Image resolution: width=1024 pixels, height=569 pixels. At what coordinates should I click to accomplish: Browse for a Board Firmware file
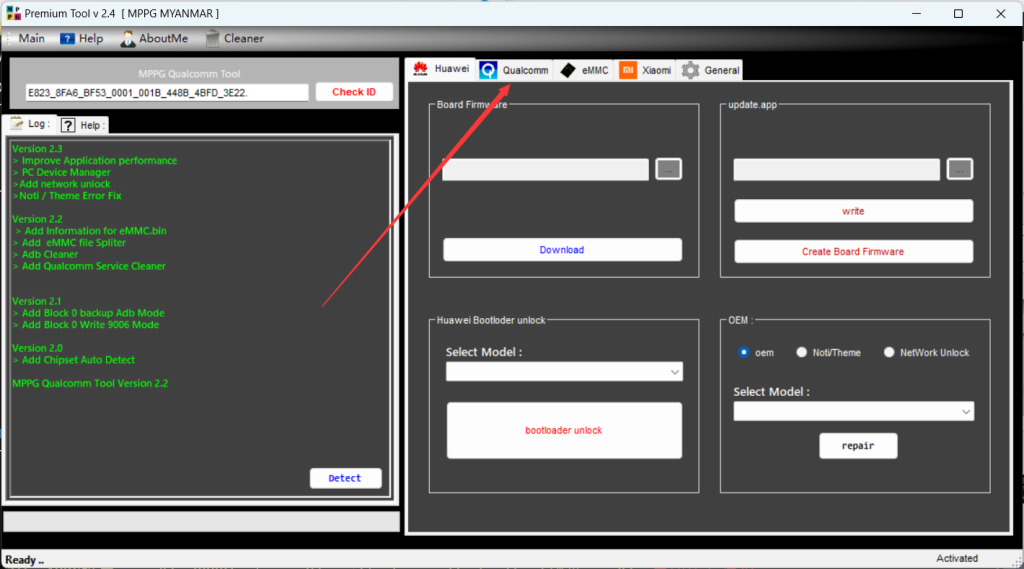668,169
